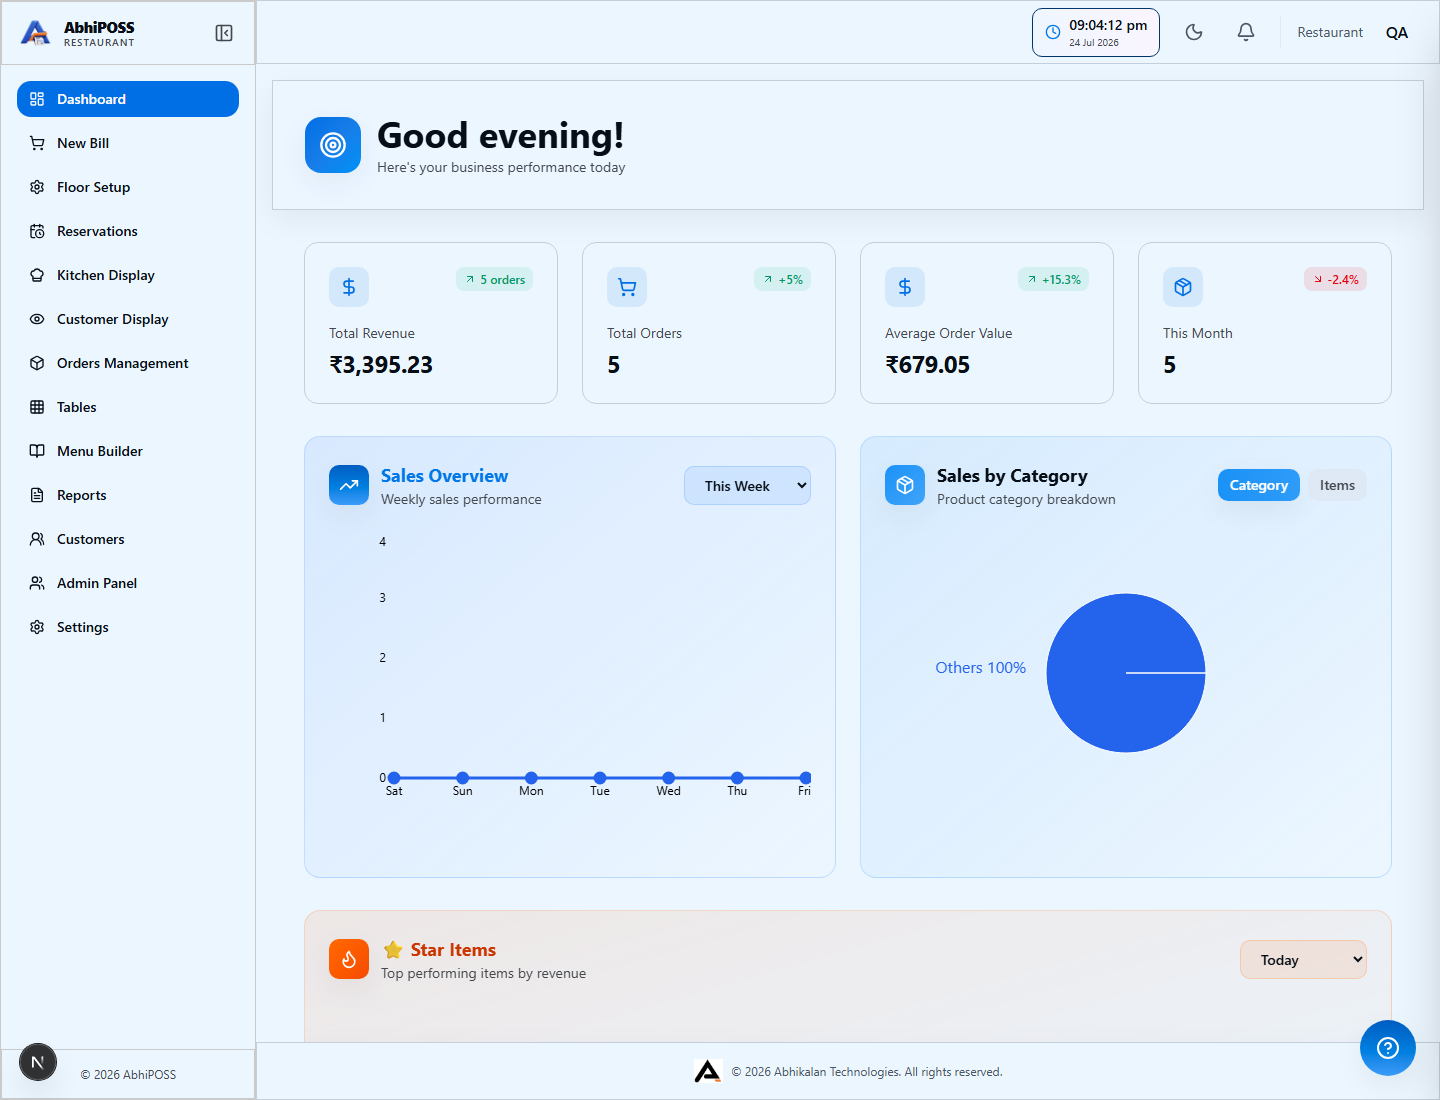
Task: Click the clock date-time widget
Action: click(x=1096, y=33)
